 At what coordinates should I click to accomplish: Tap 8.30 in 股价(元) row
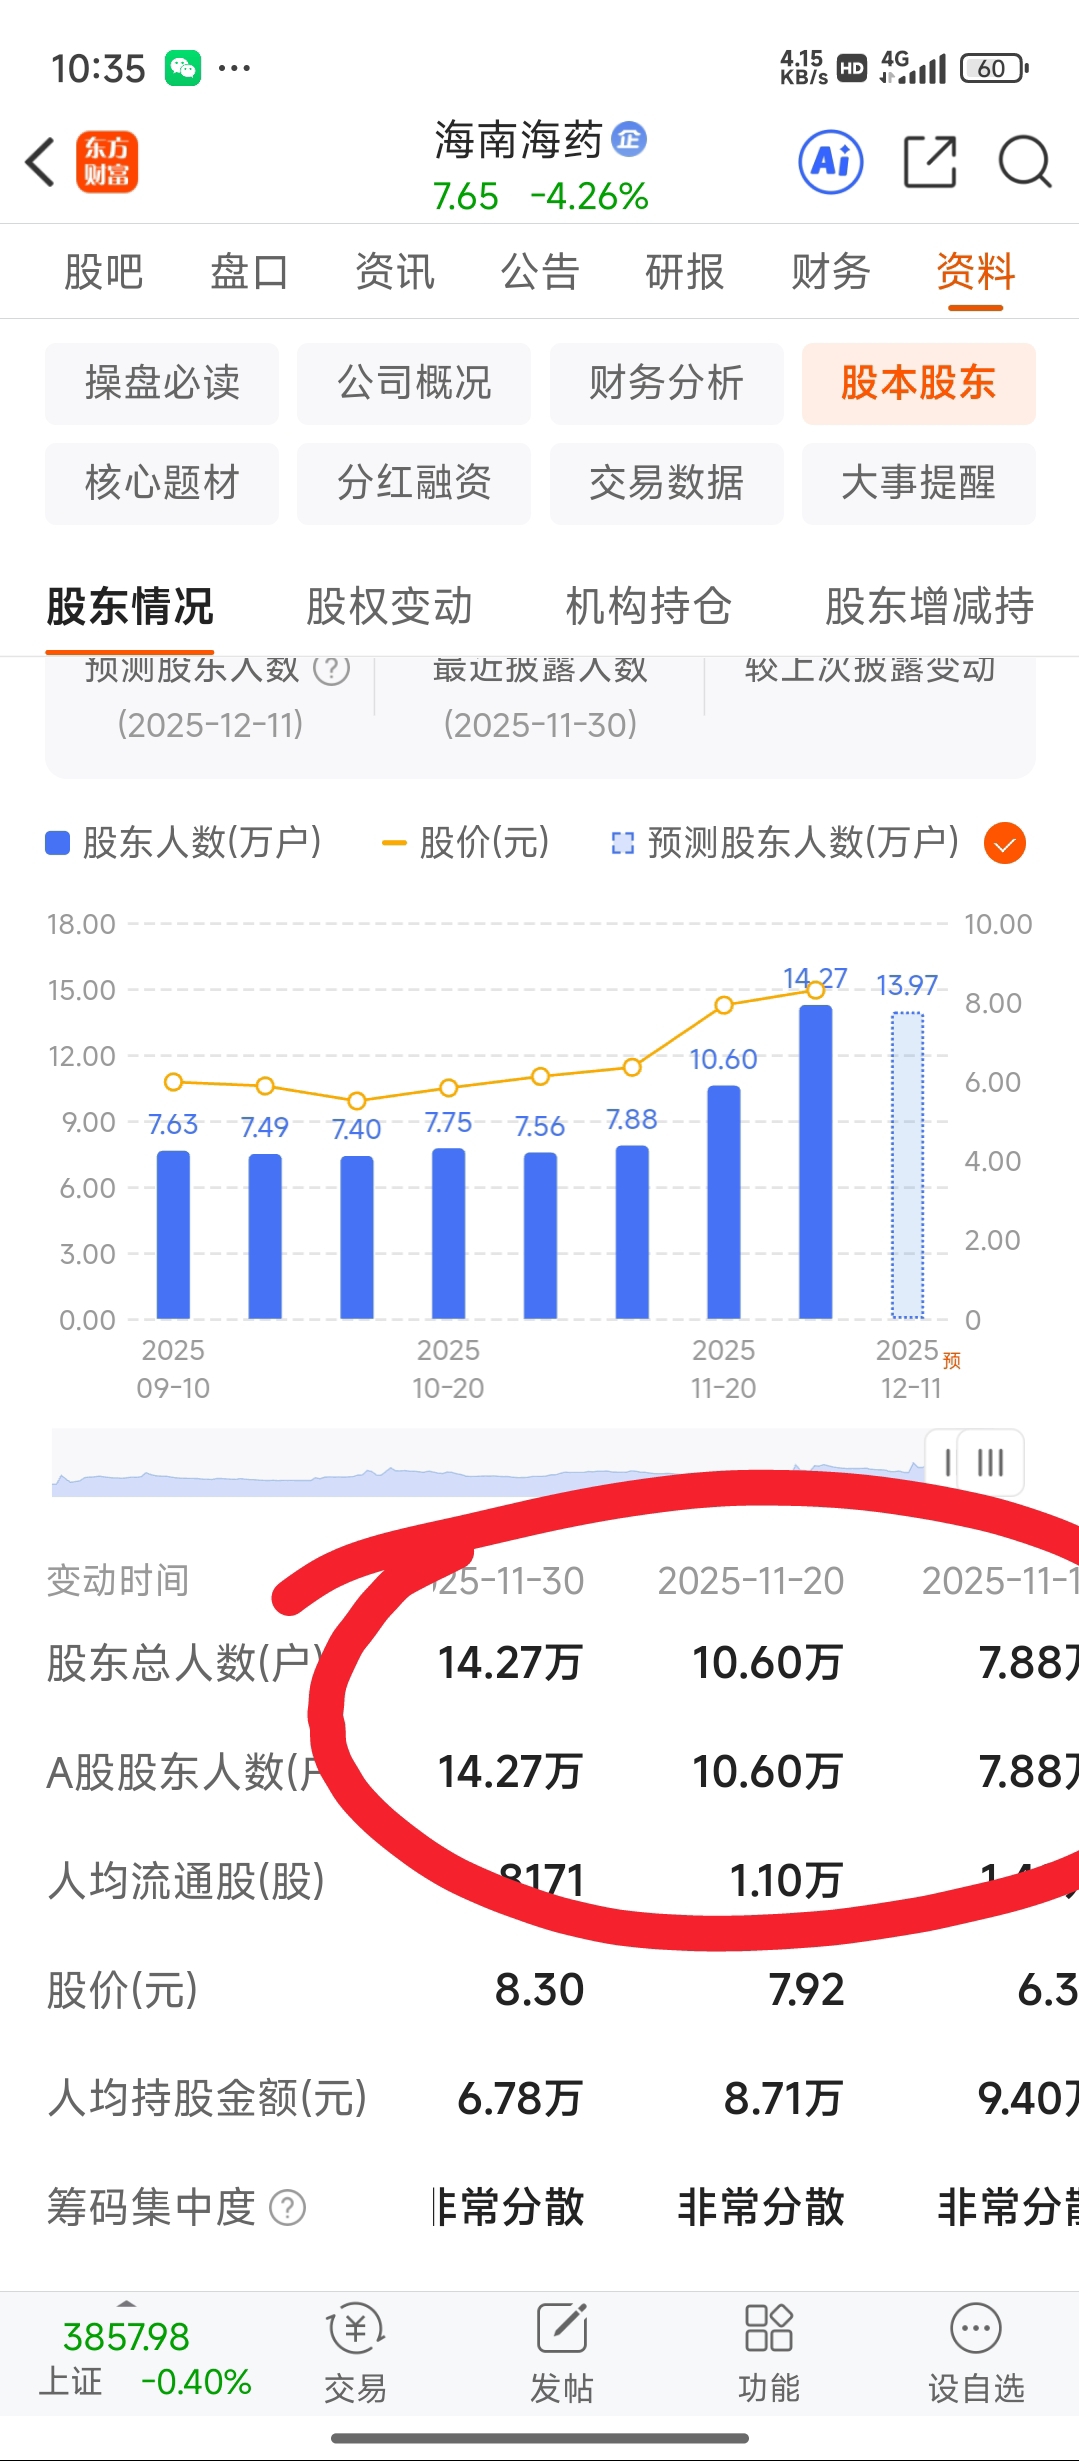[x=540, y=1990]
